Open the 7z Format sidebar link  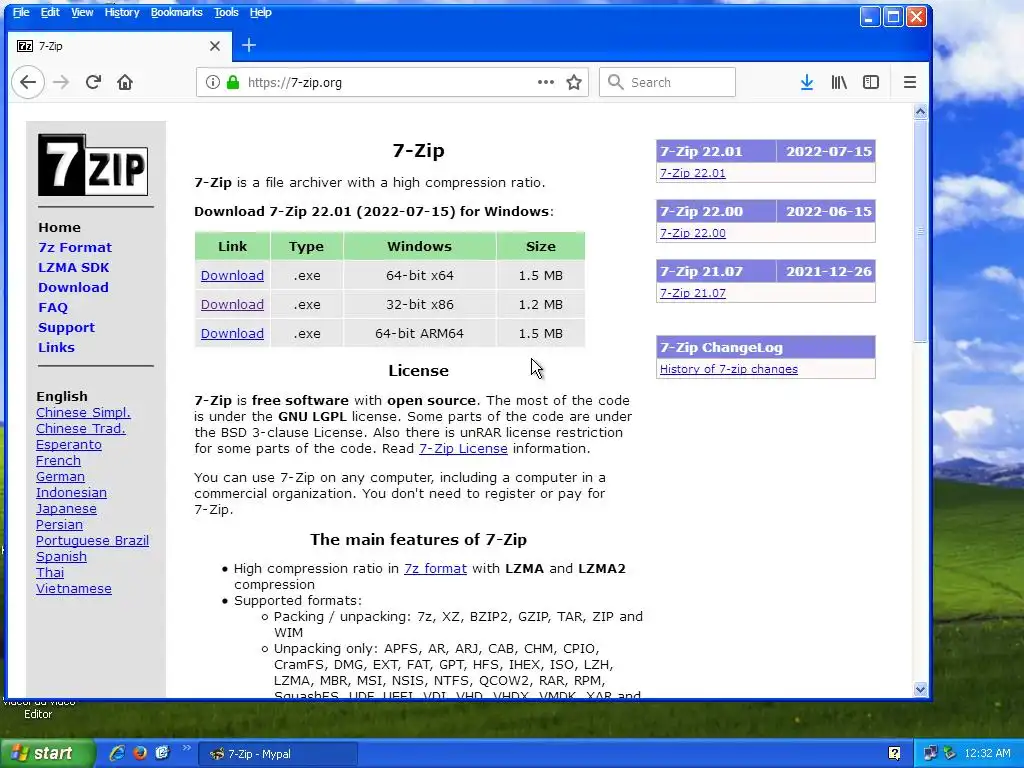click(74, 248)
